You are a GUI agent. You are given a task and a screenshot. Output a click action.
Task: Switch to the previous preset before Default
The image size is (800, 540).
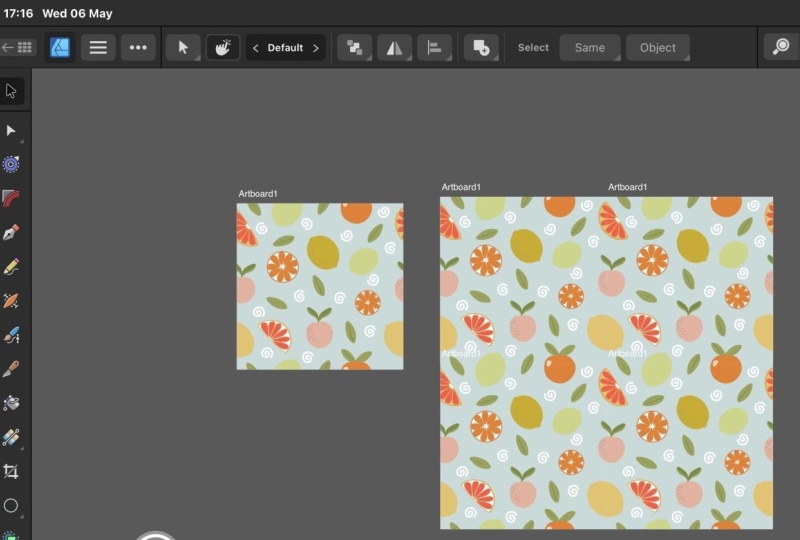256,47
